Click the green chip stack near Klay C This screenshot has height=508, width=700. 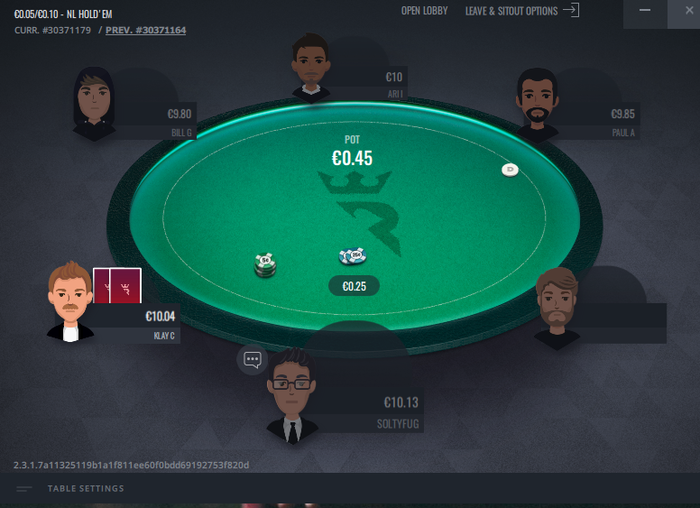pos(265,265)
